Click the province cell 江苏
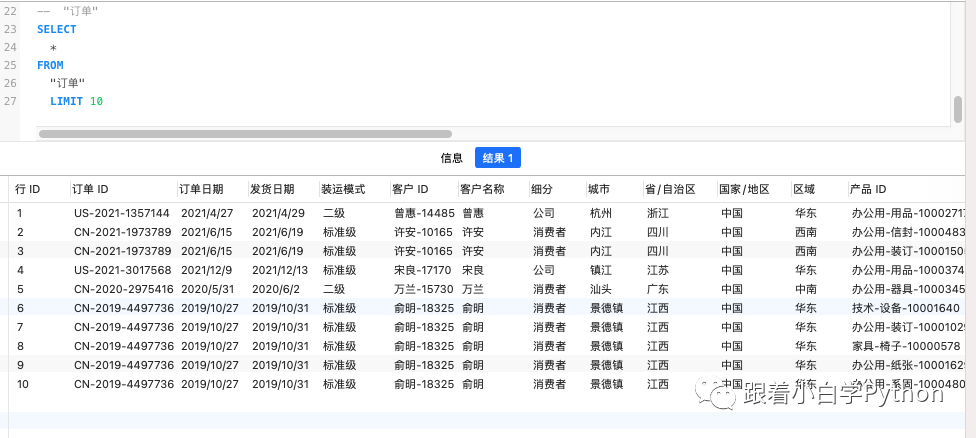 pyautogui.click(x=658, y=270)
